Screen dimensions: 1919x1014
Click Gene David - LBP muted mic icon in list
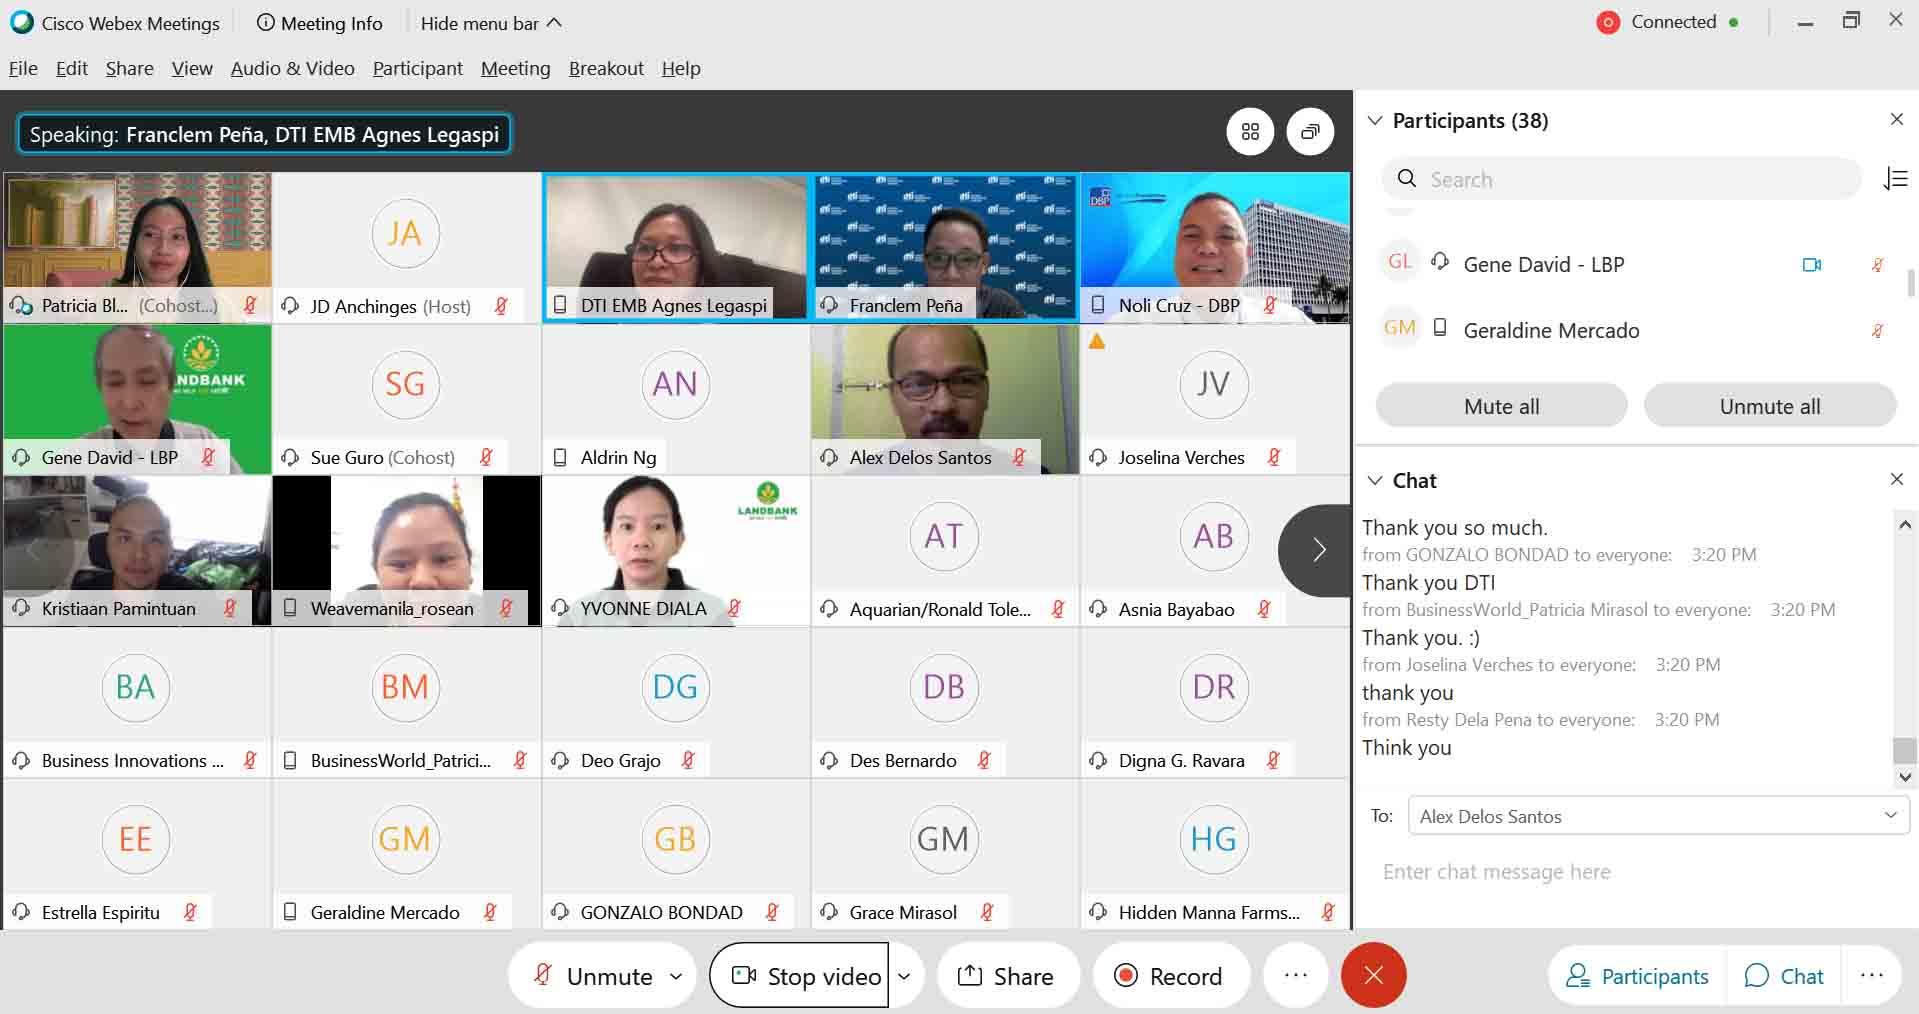[1877, 265]
